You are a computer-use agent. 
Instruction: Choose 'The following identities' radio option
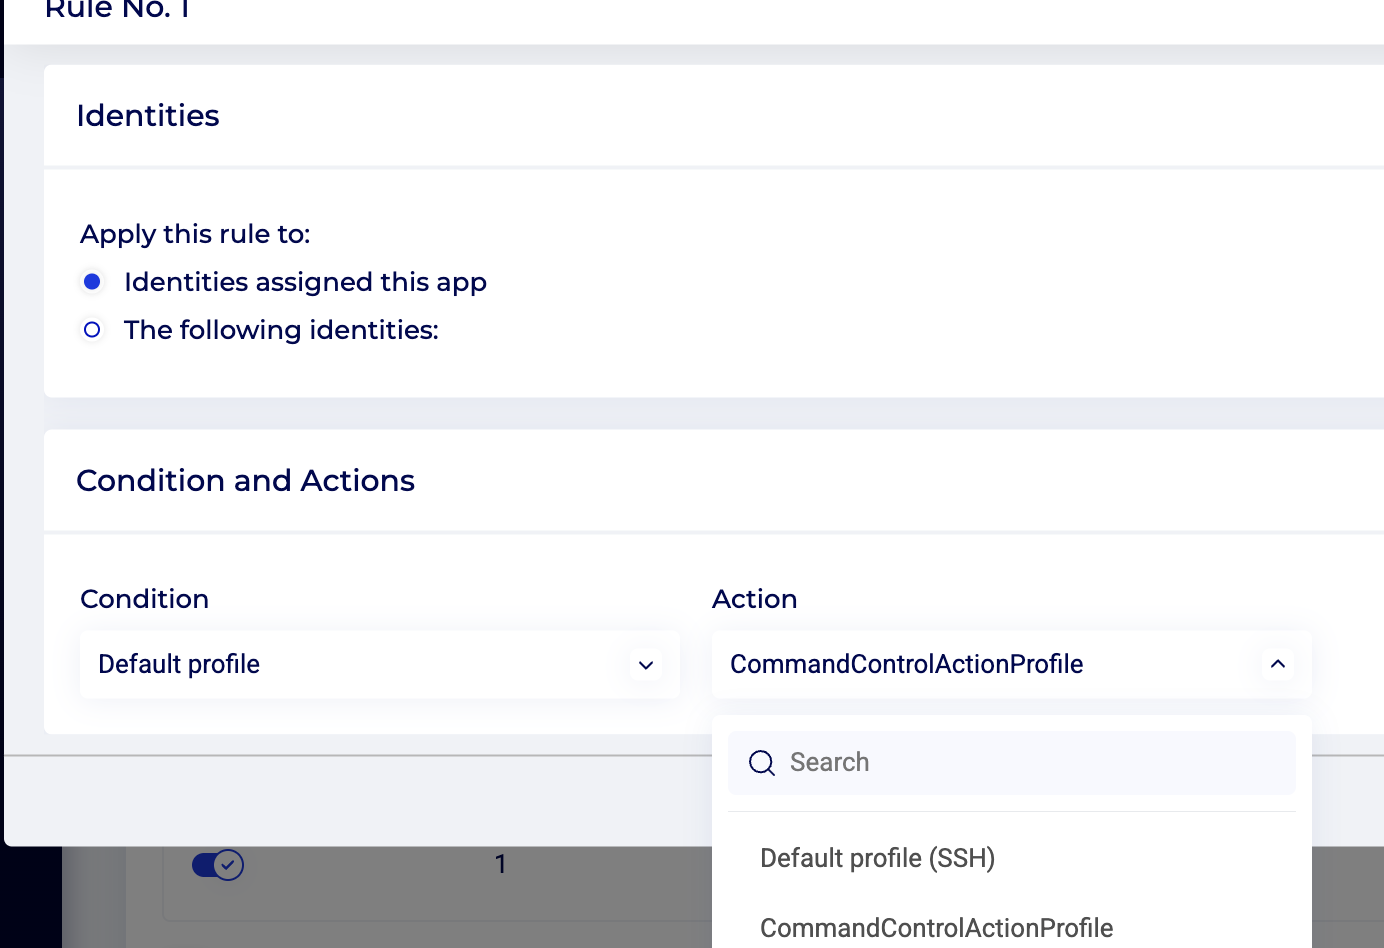click(92, 330)
